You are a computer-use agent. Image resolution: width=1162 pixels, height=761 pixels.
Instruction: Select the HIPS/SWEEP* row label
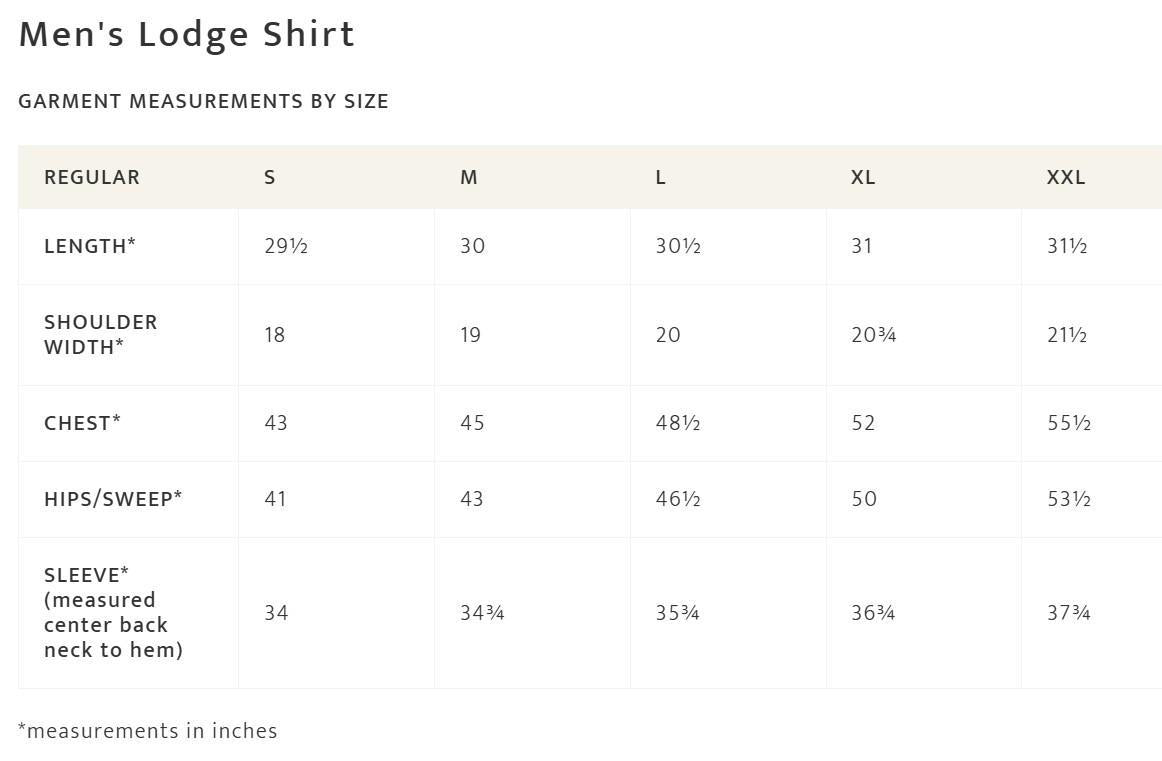pos(113,499)
